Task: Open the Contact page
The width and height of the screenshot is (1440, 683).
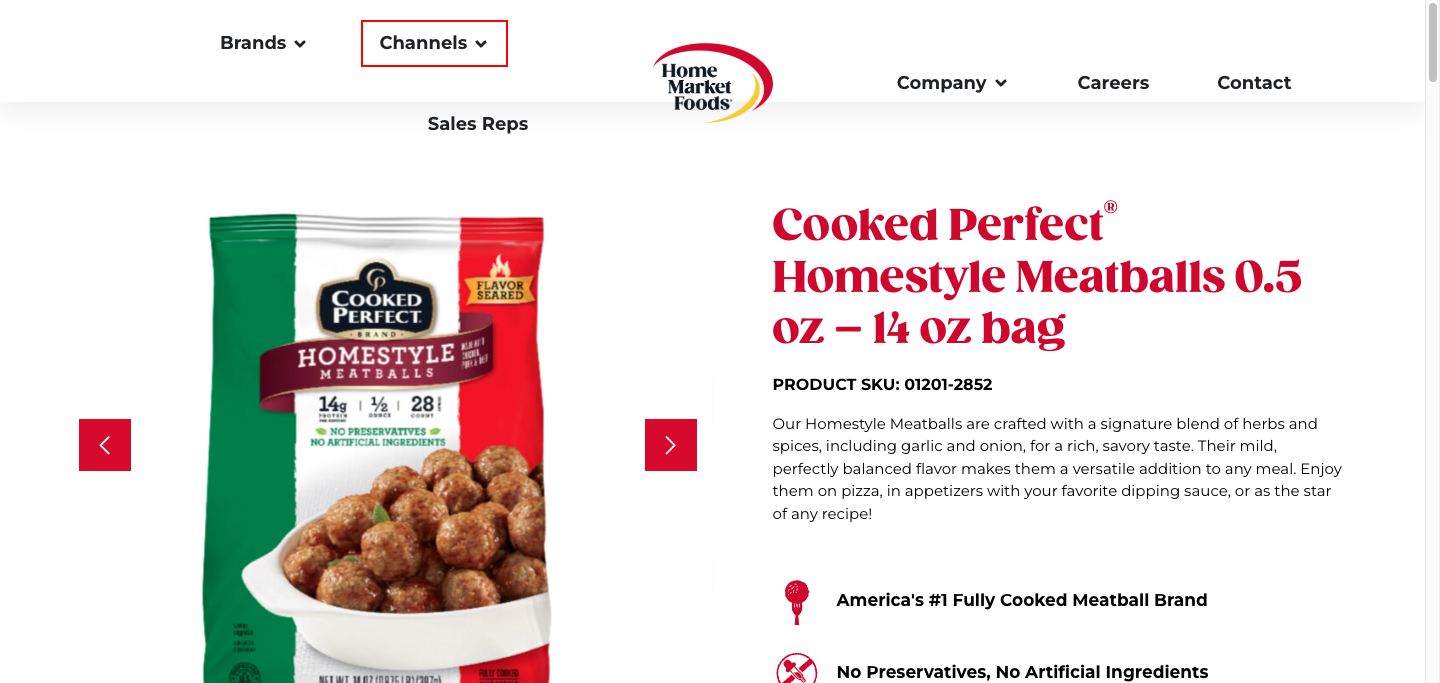Action: [1254, 83]
